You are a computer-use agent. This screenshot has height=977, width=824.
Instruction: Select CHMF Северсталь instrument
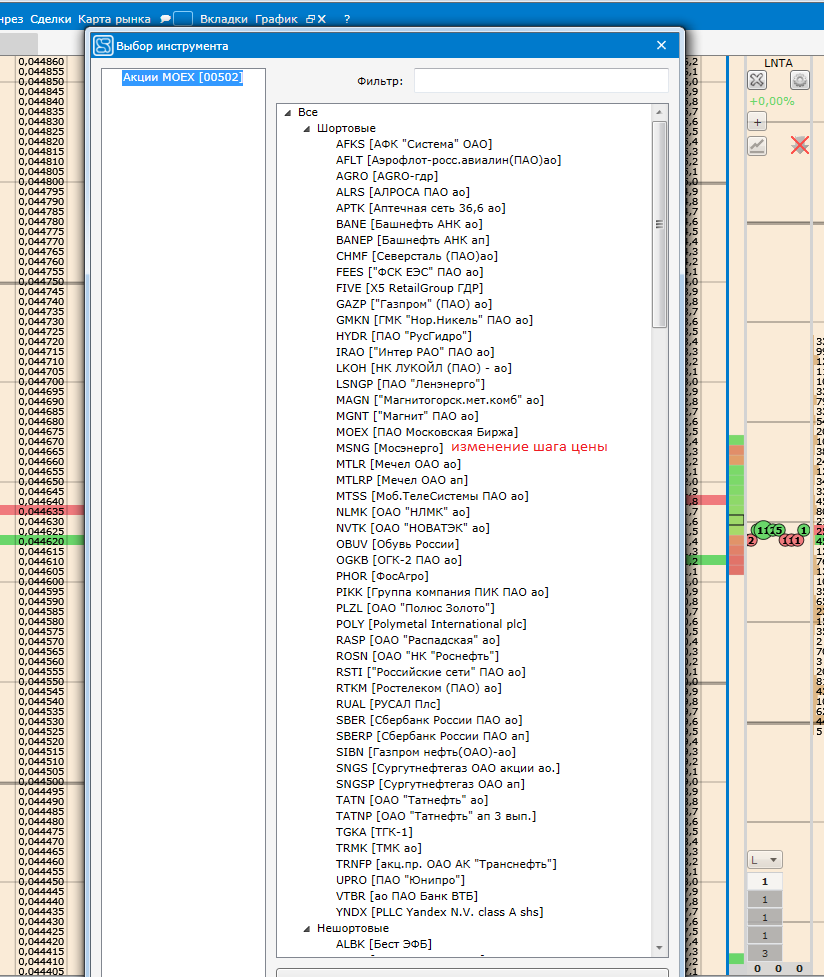pos(417,256)
